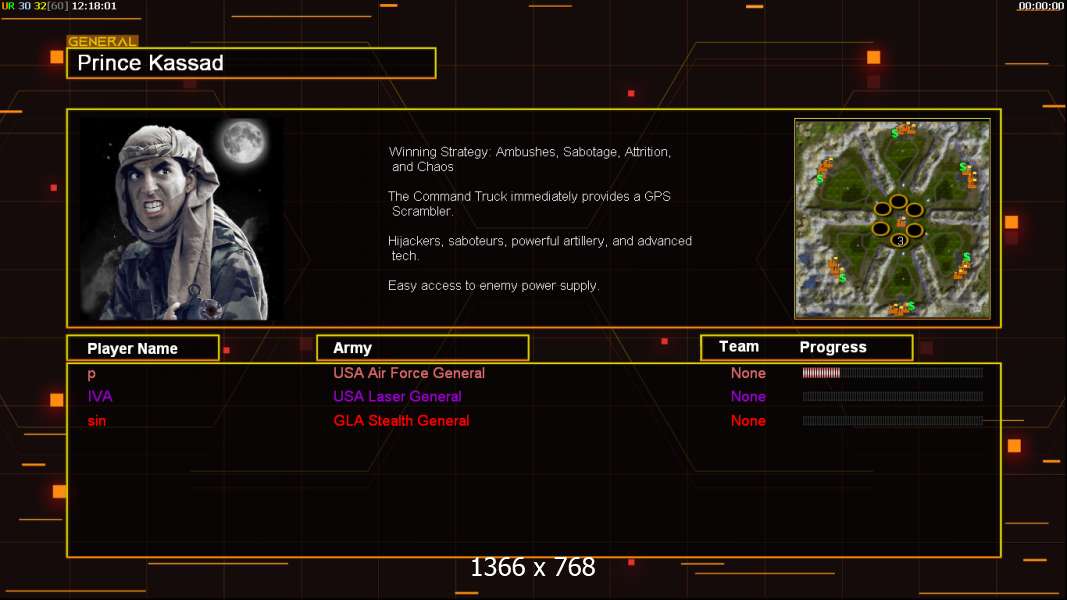The height and width of the screenshot is (600, 1067).
Task: Click "Easy access to enemy power supply" text
Action: click(x=493, y=286)
